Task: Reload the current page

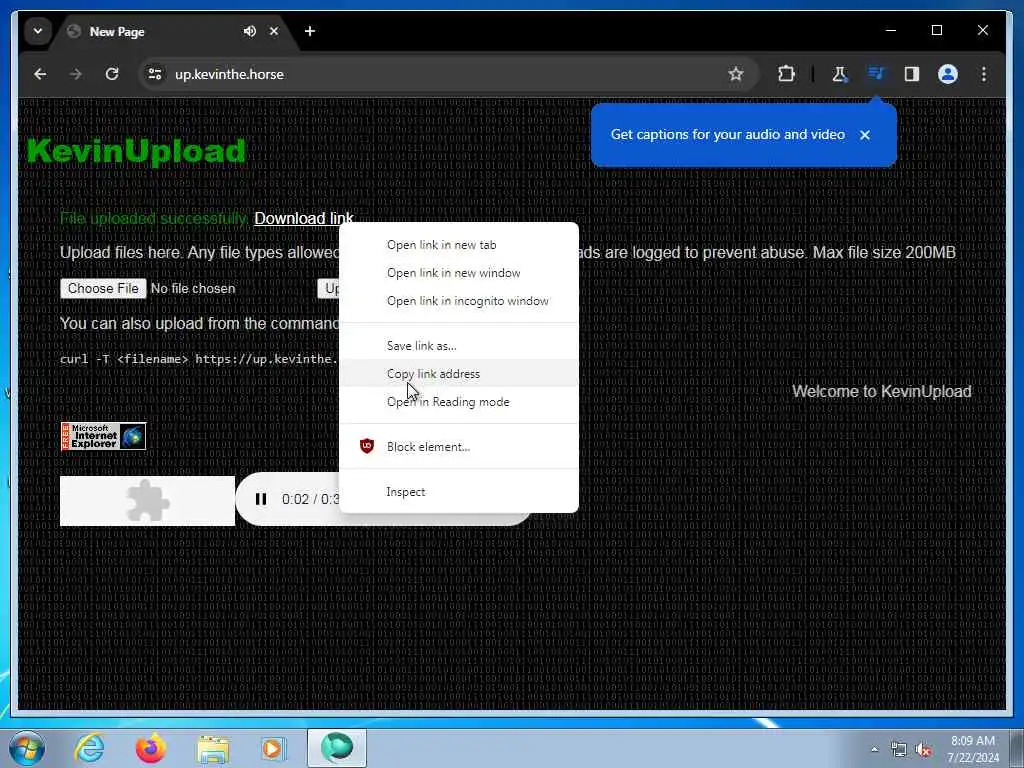Action: click(112, 74)
